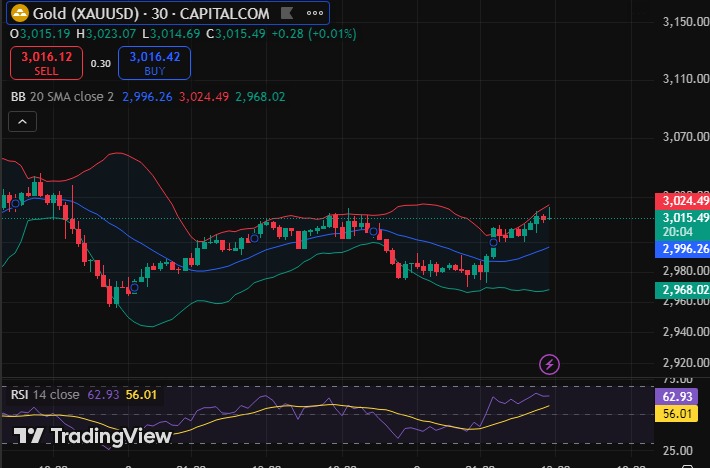
Task: Click the high price value 3,023.07
Action: tap(111, 34)
